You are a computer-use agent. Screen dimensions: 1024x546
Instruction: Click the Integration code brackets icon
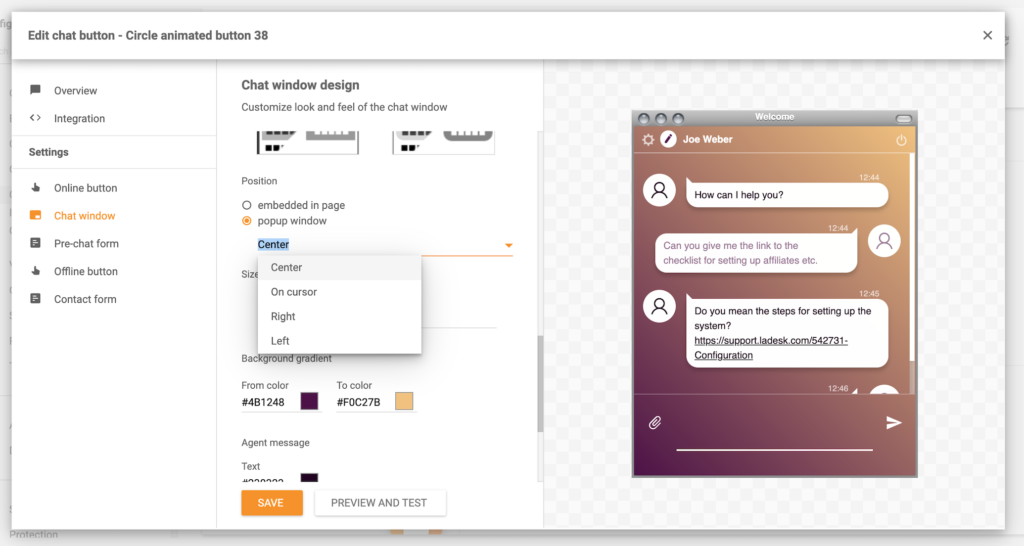point(36,118)
